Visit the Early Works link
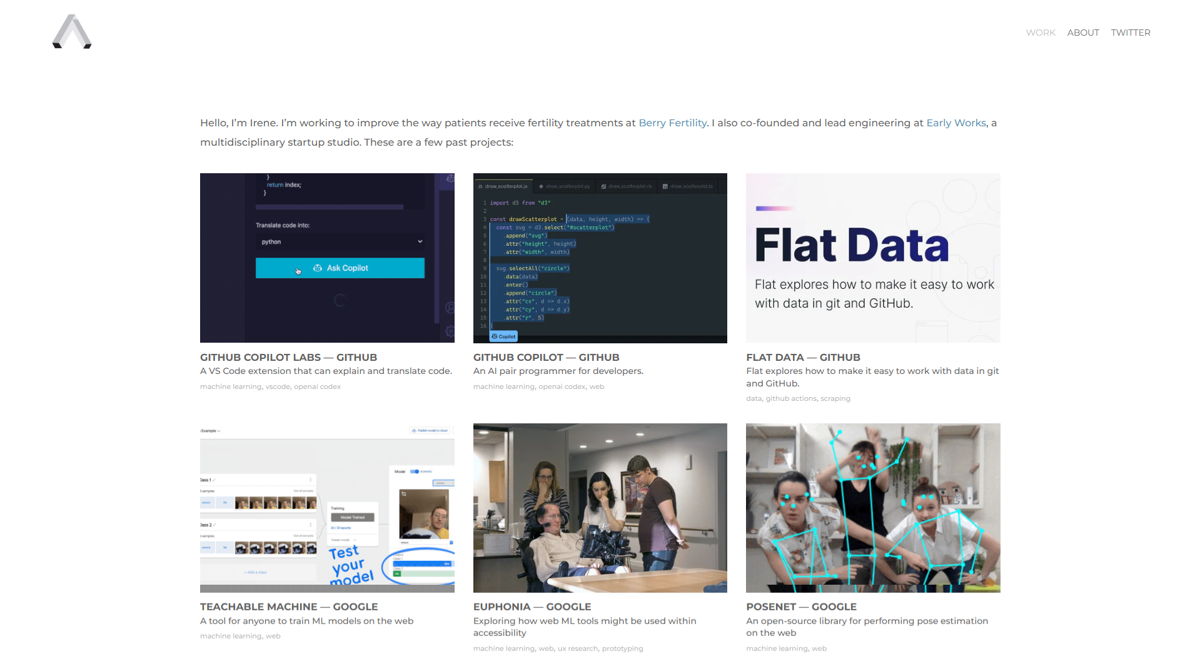 point(956,123)
